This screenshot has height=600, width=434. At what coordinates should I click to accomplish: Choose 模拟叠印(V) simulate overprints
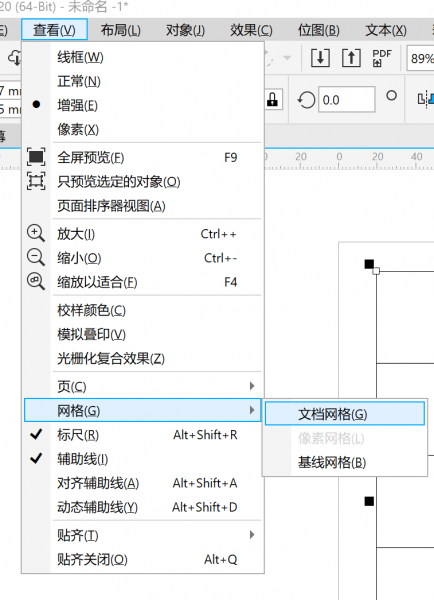143,334
